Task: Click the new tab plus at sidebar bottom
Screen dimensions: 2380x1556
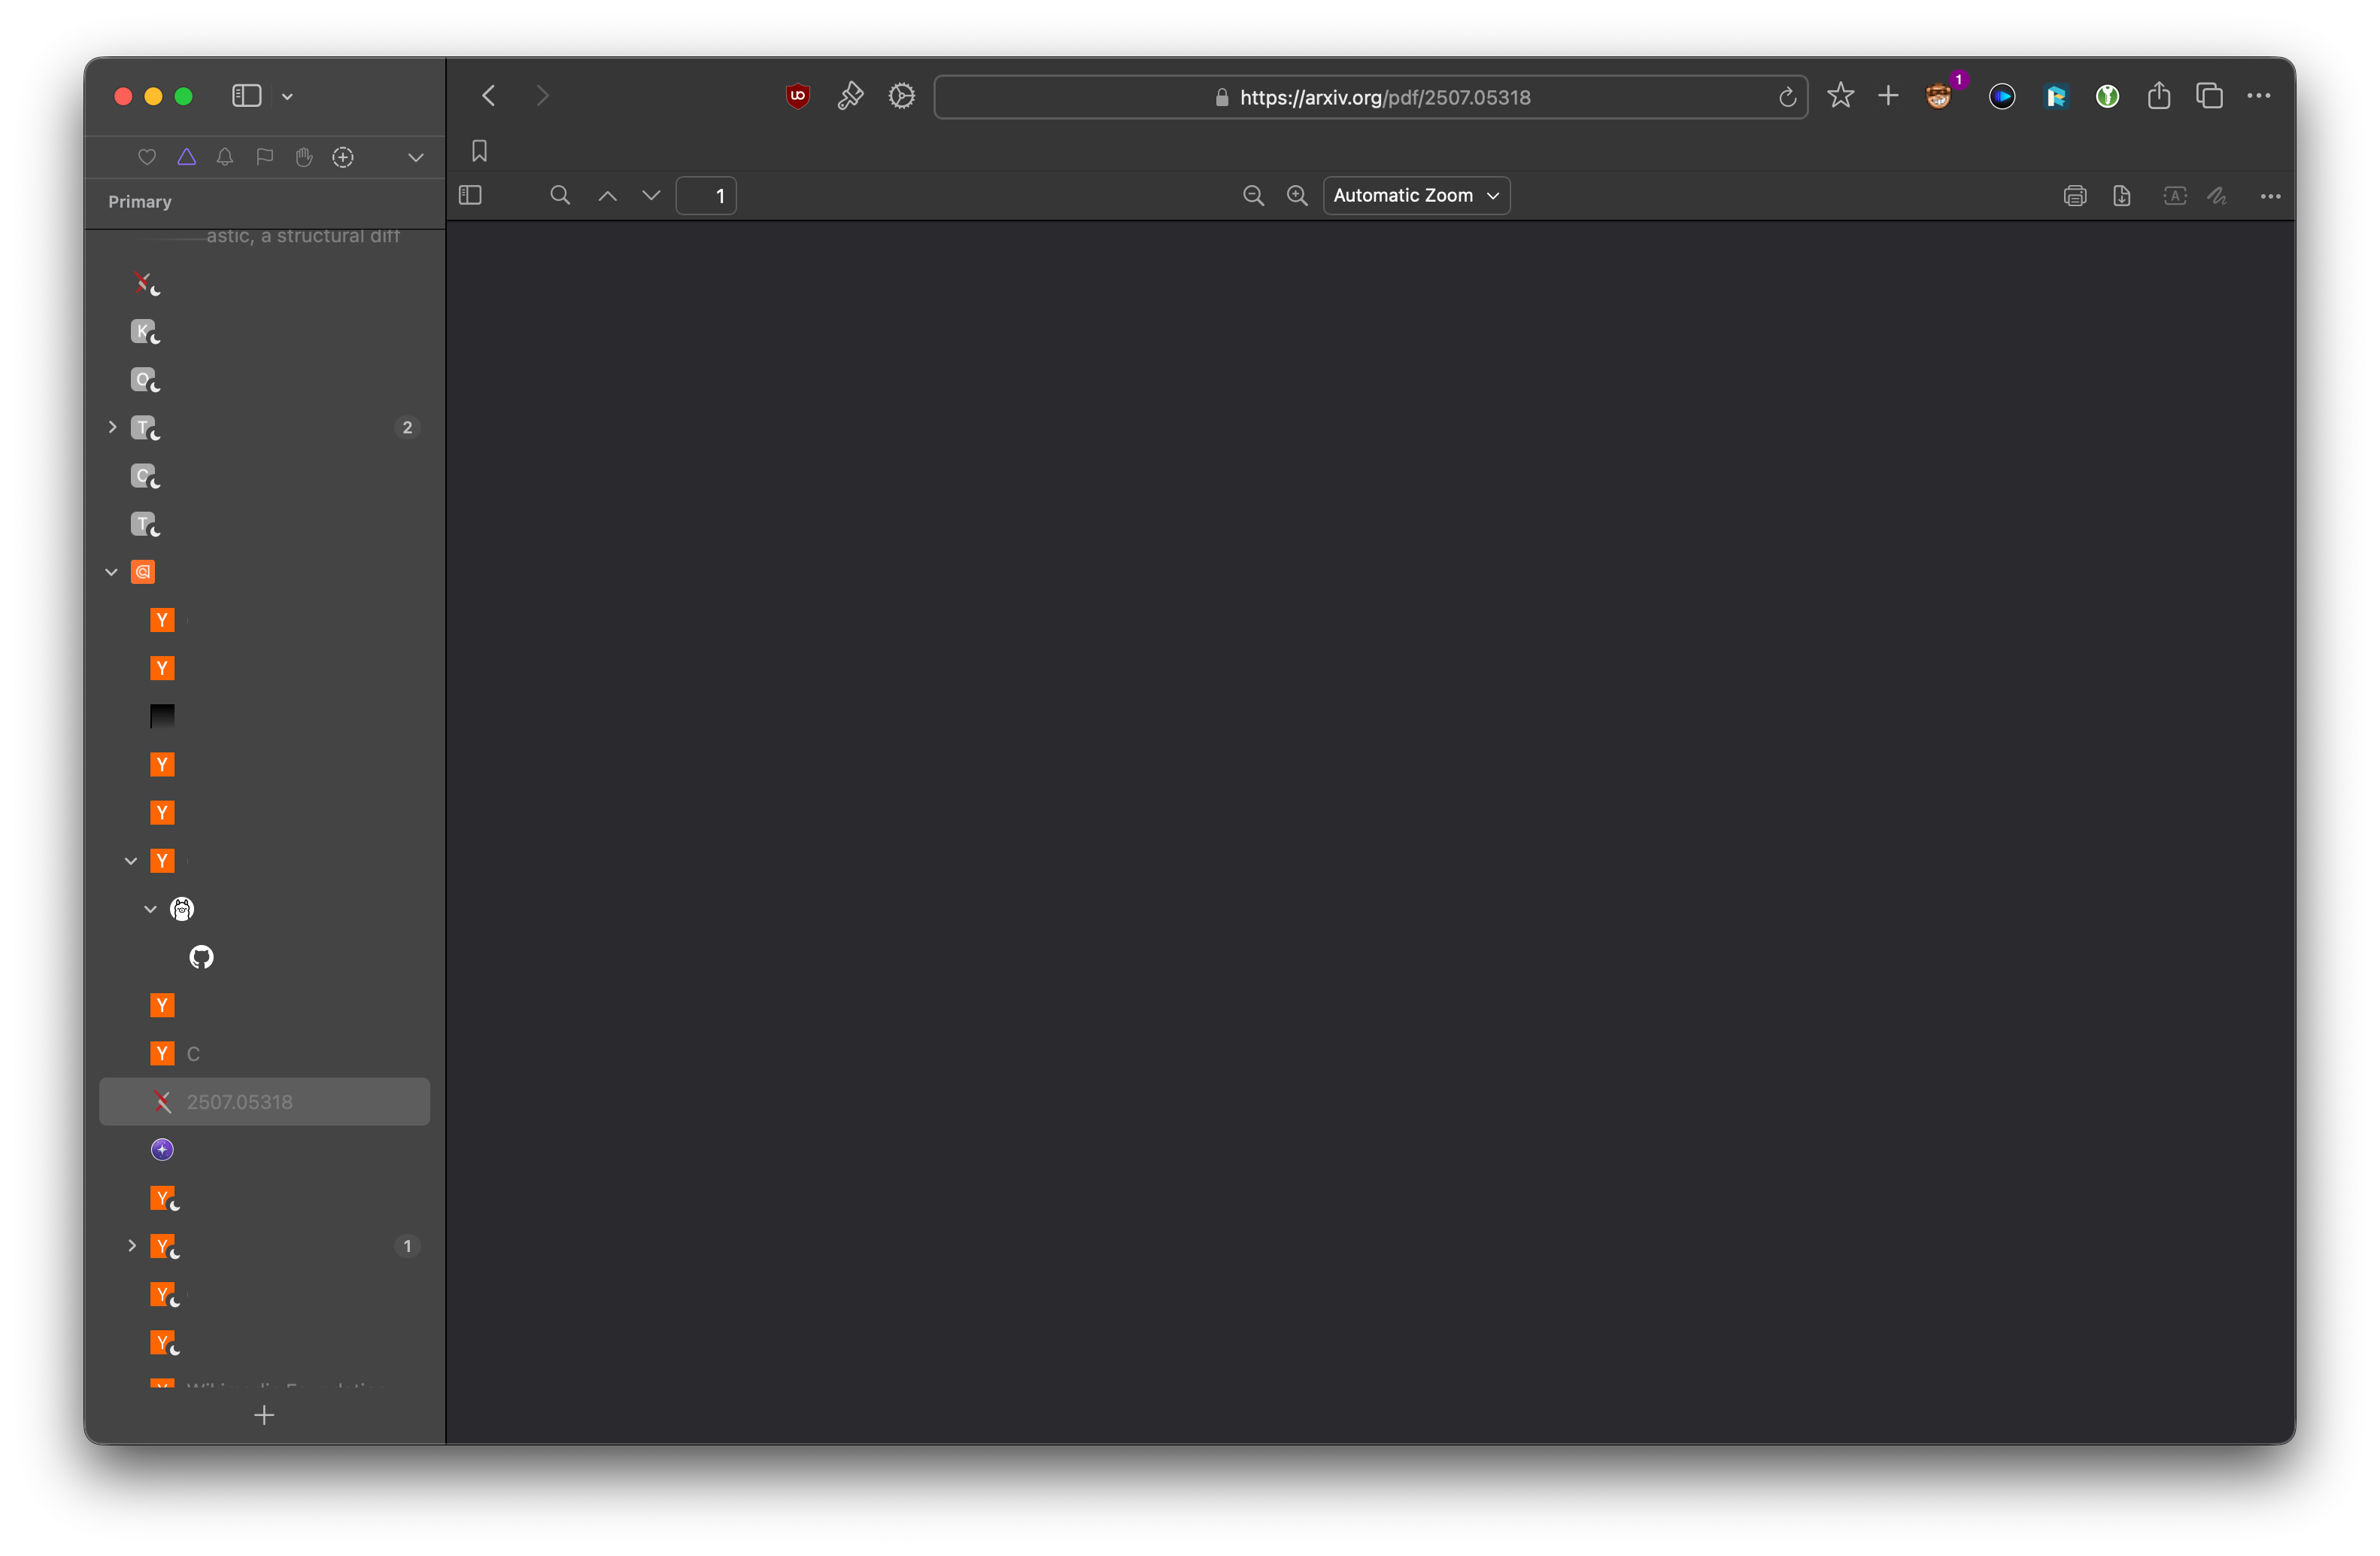Action: coord(264,1415)
